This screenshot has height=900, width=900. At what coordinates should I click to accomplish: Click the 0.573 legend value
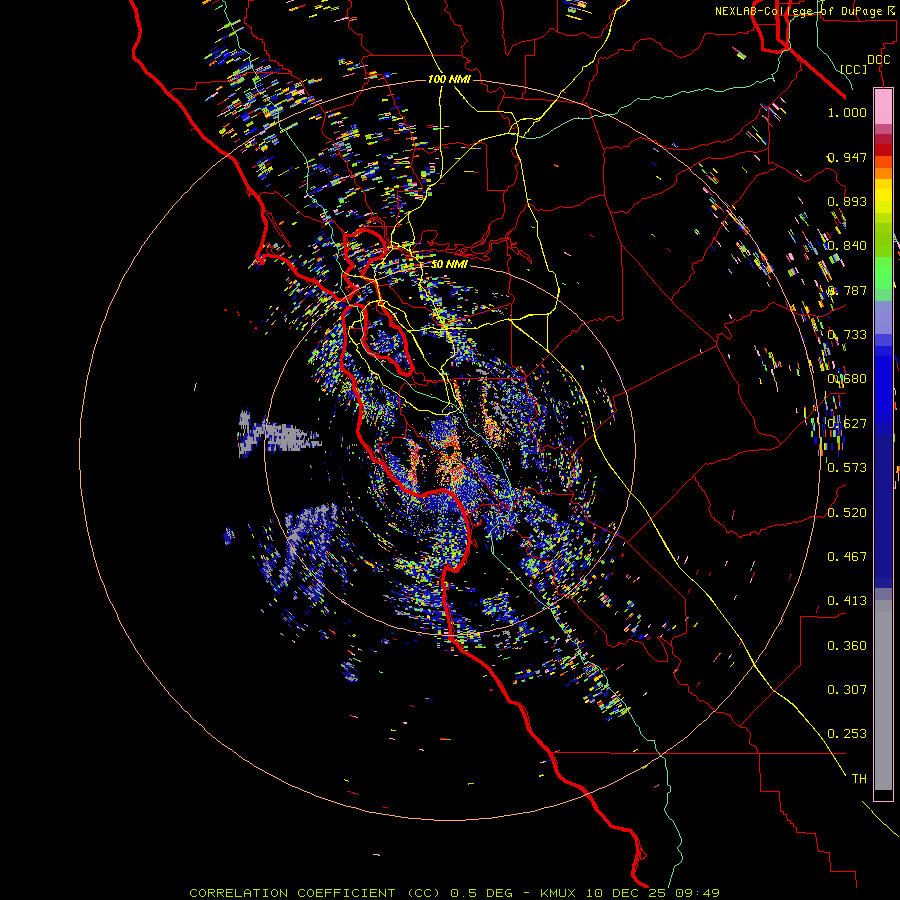pos(847,468)
